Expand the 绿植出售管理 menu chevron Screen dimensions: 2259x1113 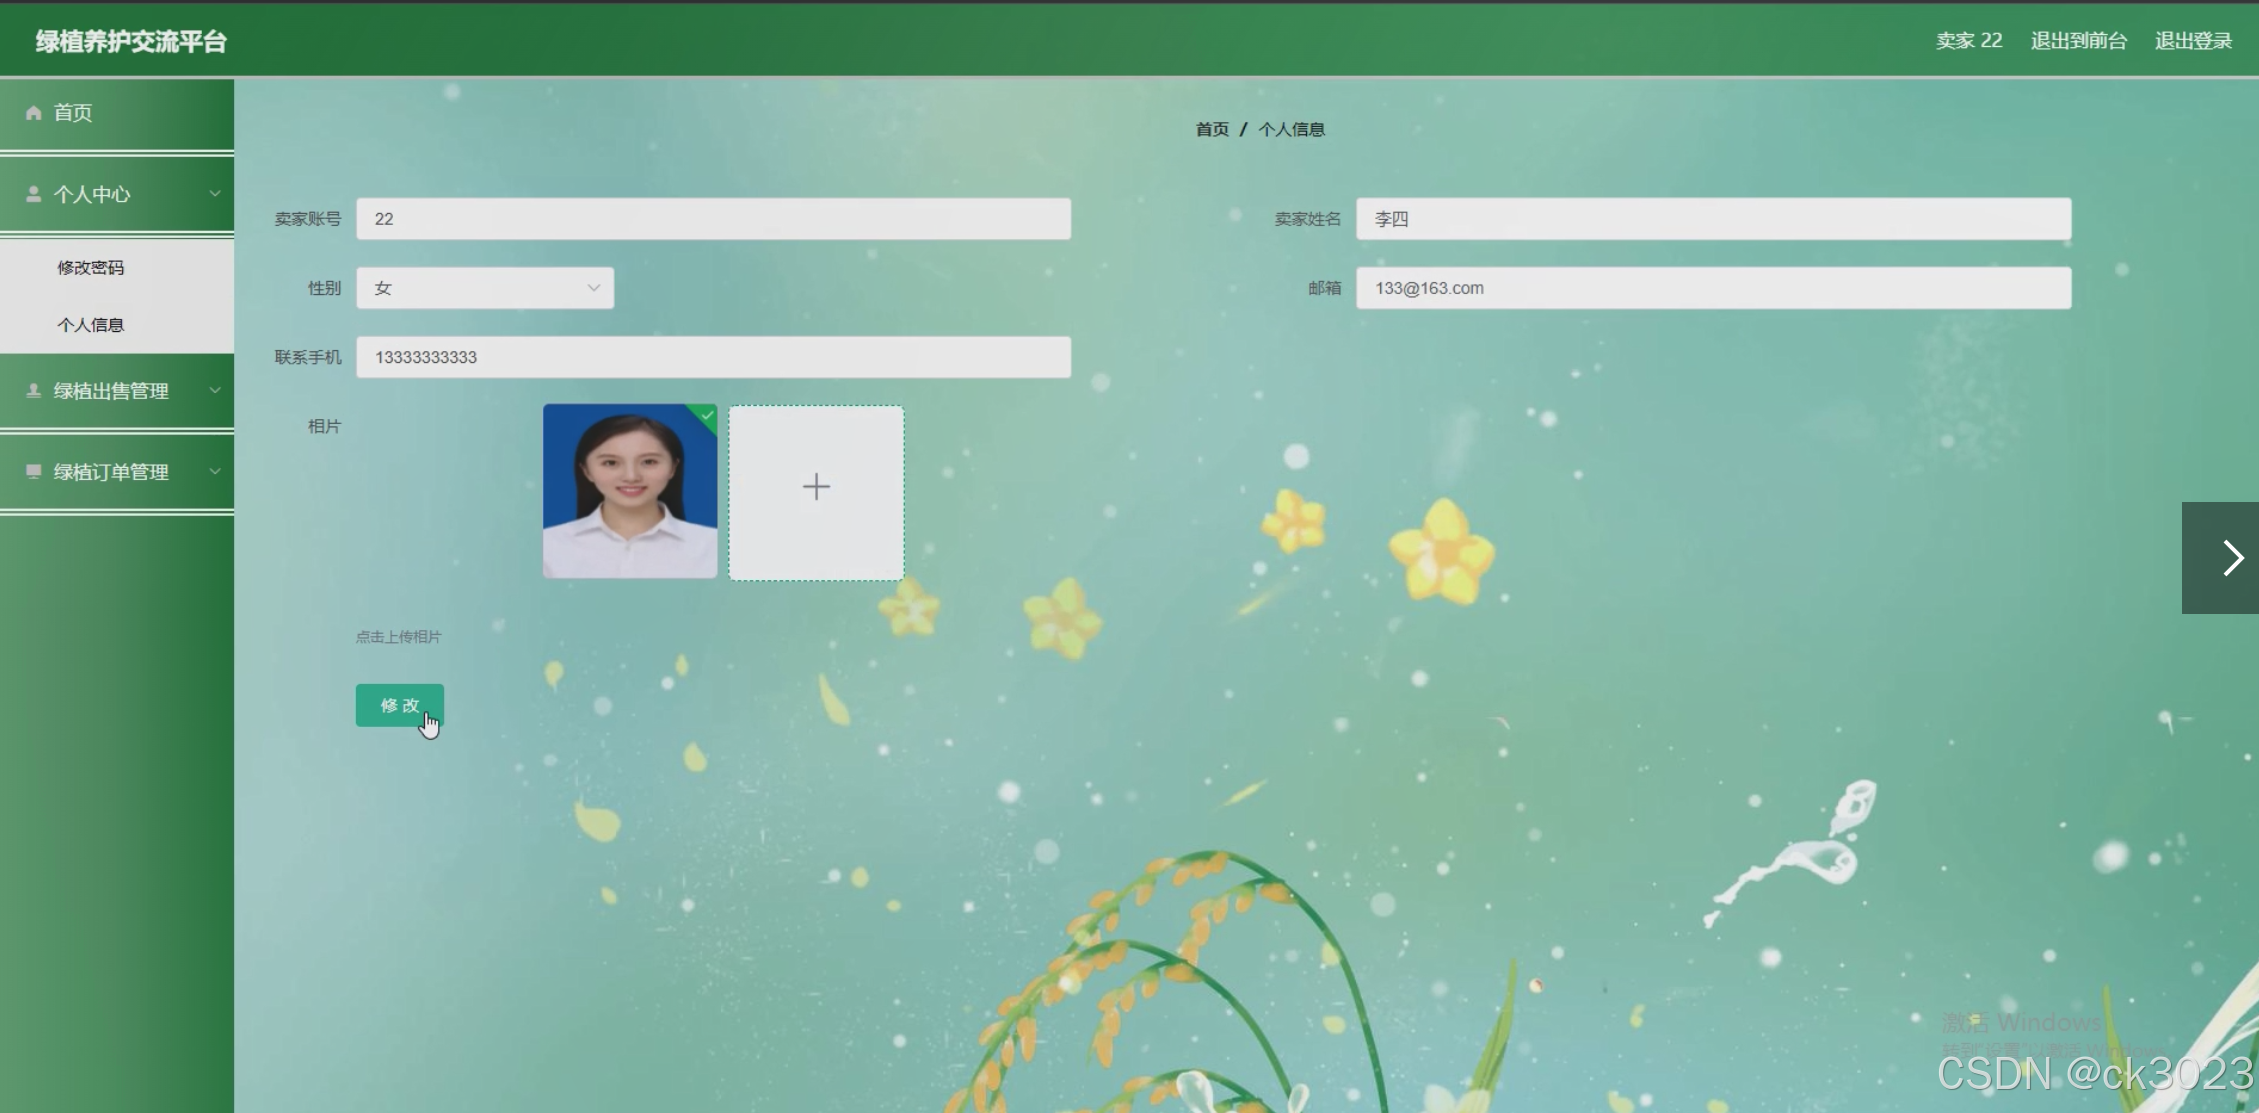click(x=214, y=391)
